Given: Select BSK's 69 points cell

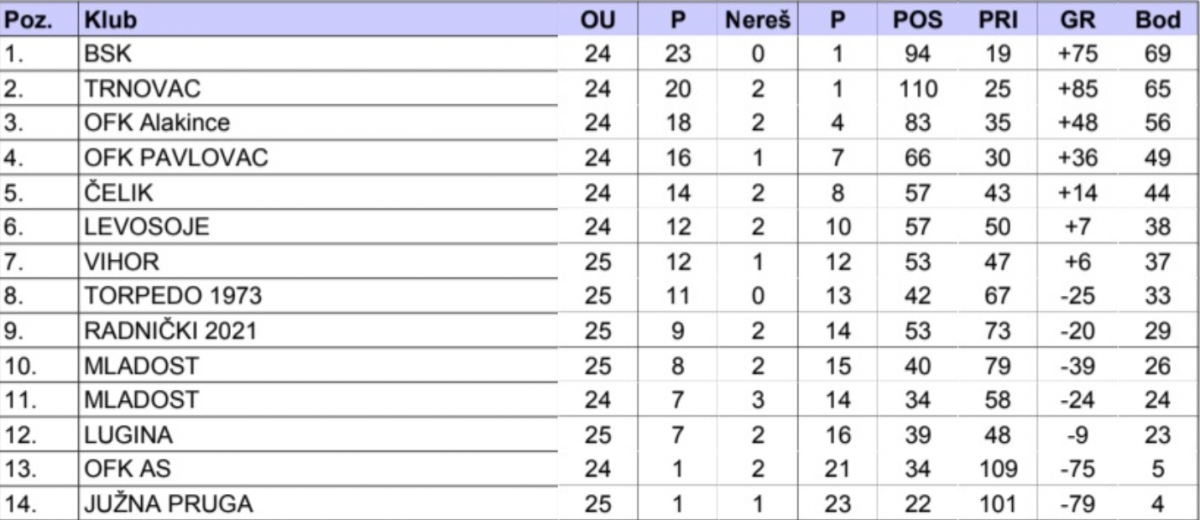Looking at the screenshot, I should [x=1157, y=53].
